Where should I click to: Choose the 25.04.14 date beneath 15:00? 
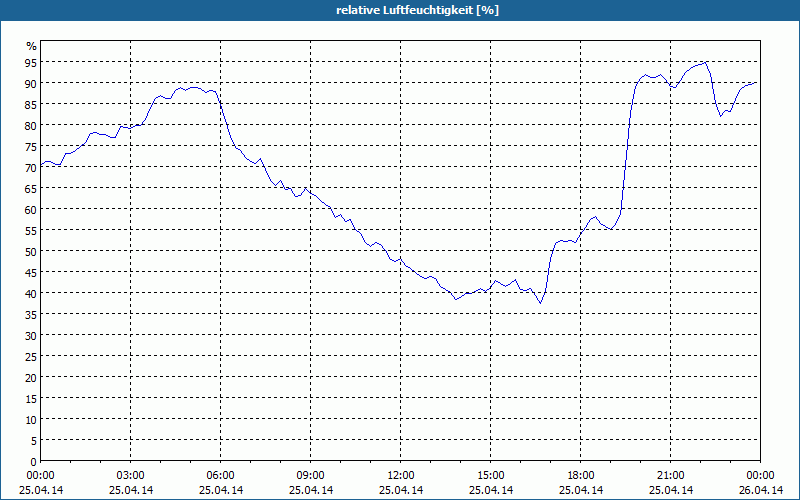pyautogui.click(x=491, y=490)
